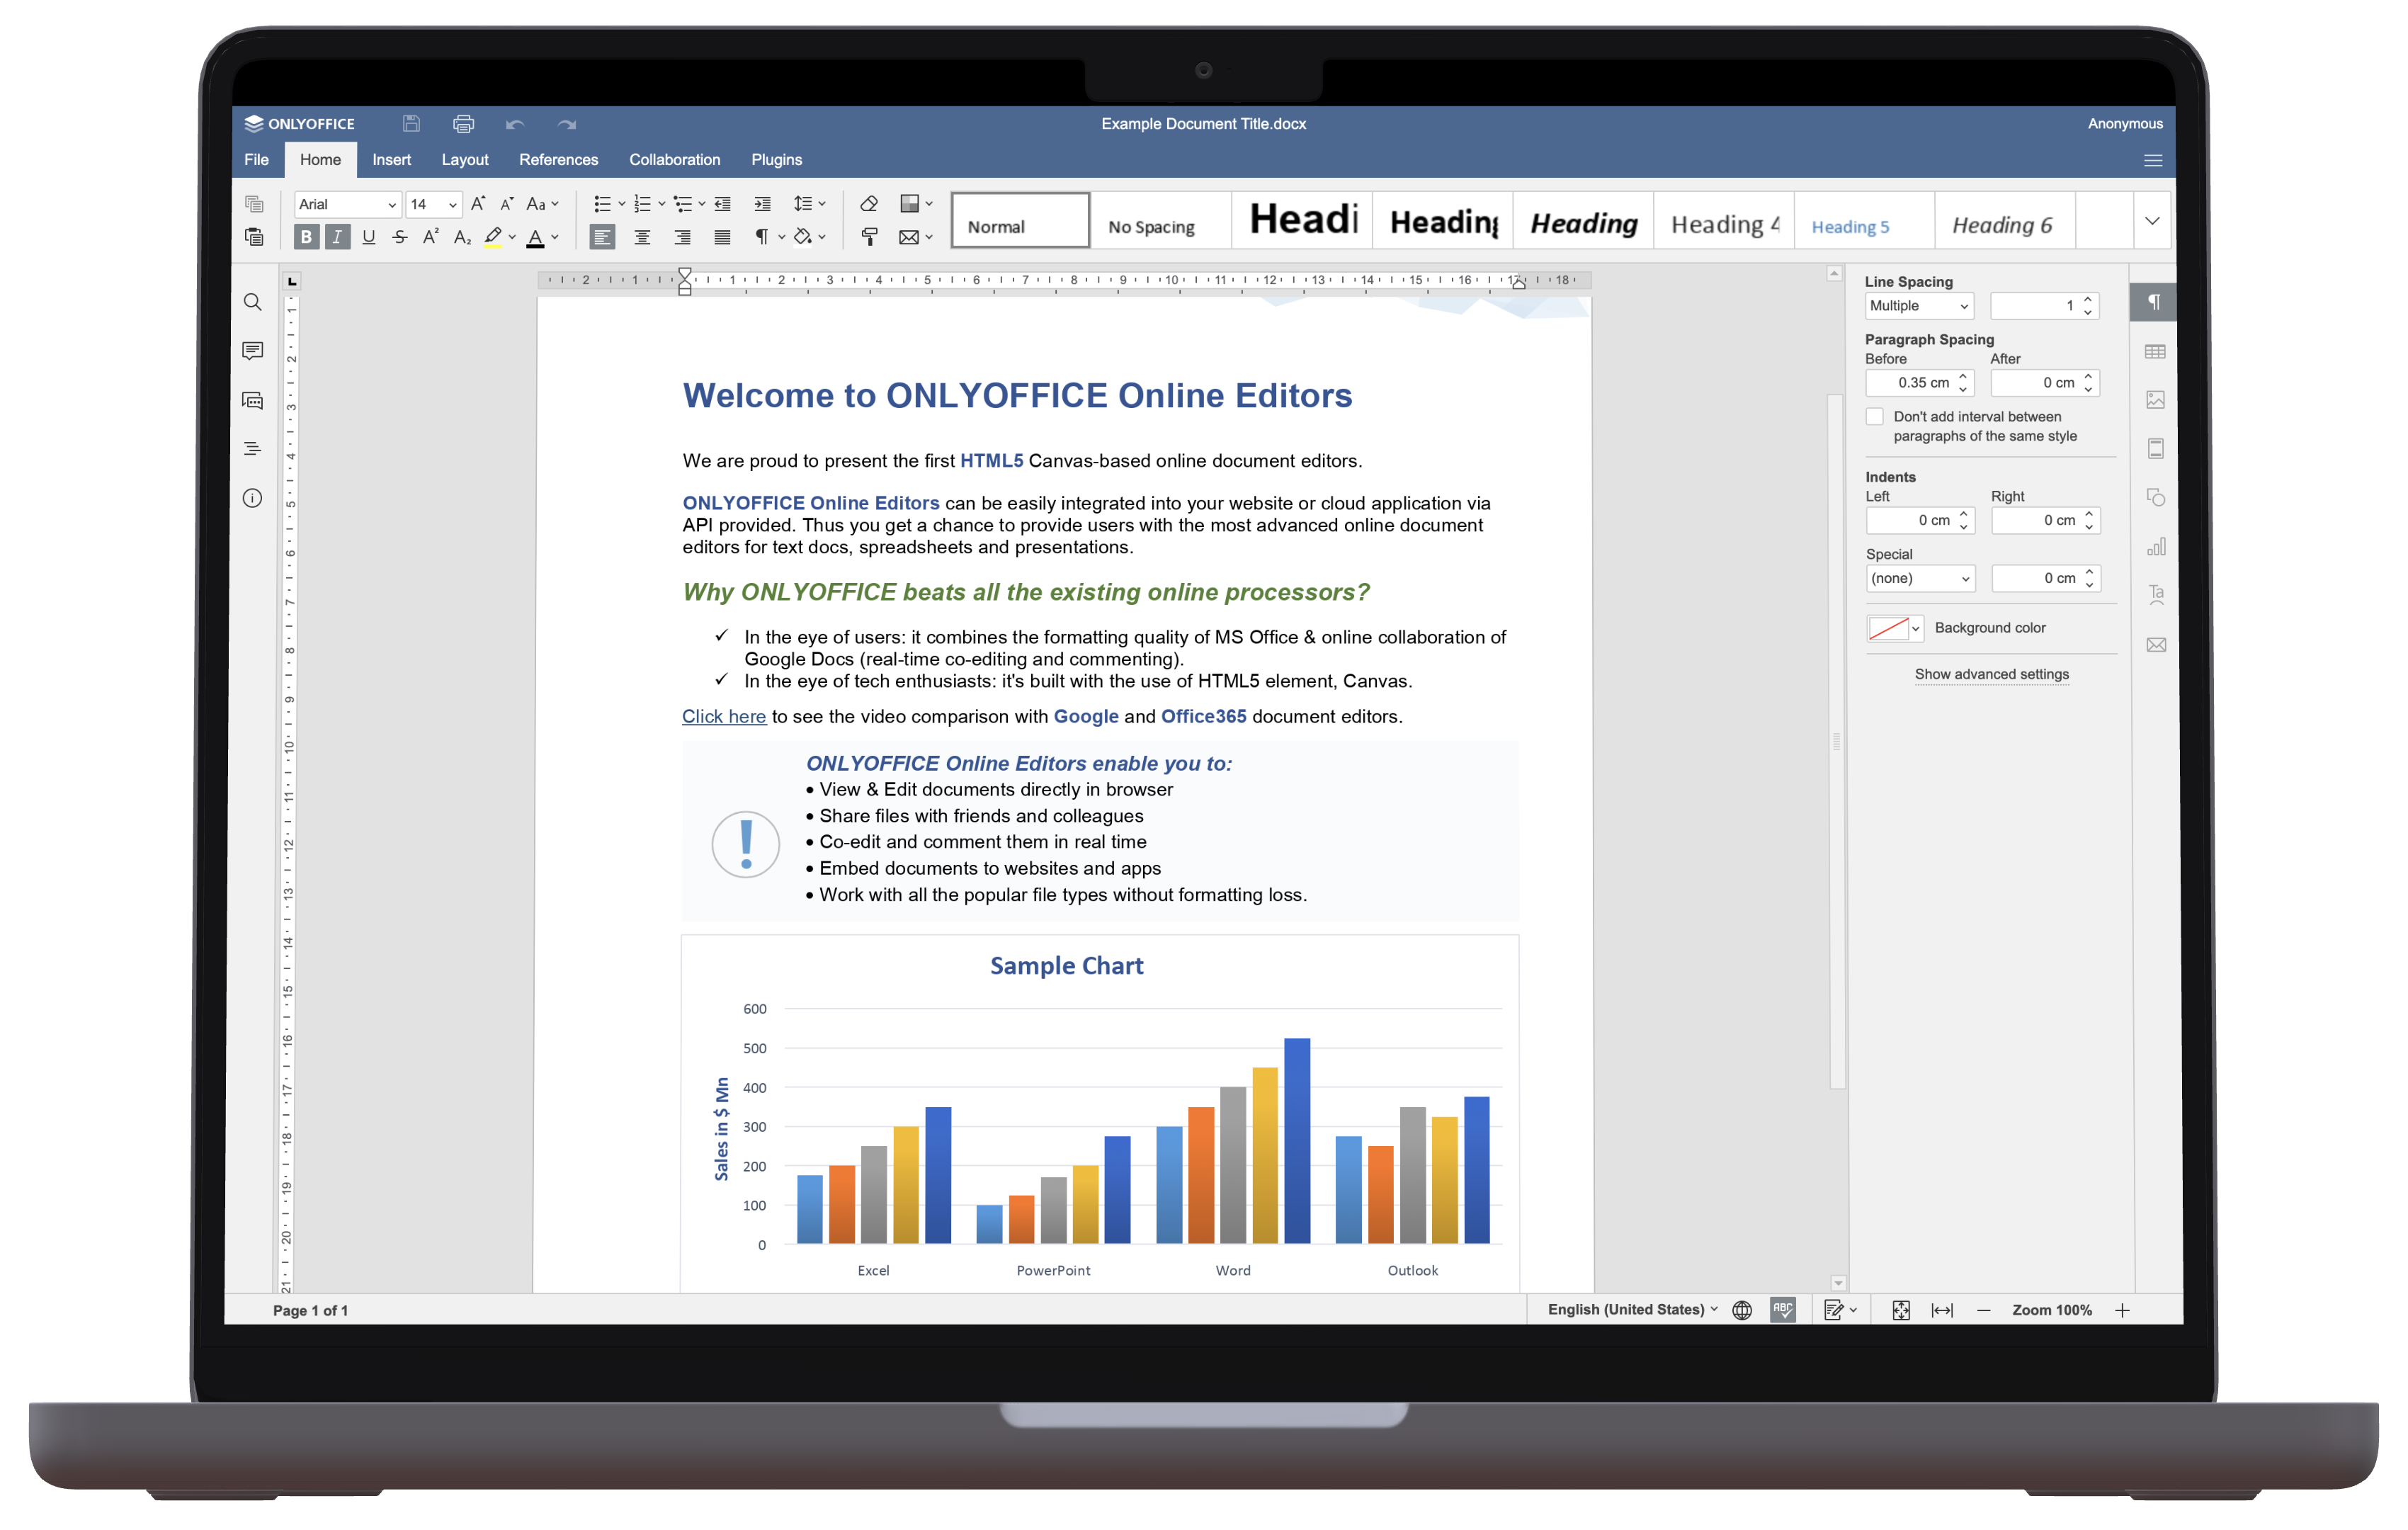Apply the Heading 6 style
Screen dimensions: 2408x1530
tap(2005, 220)
